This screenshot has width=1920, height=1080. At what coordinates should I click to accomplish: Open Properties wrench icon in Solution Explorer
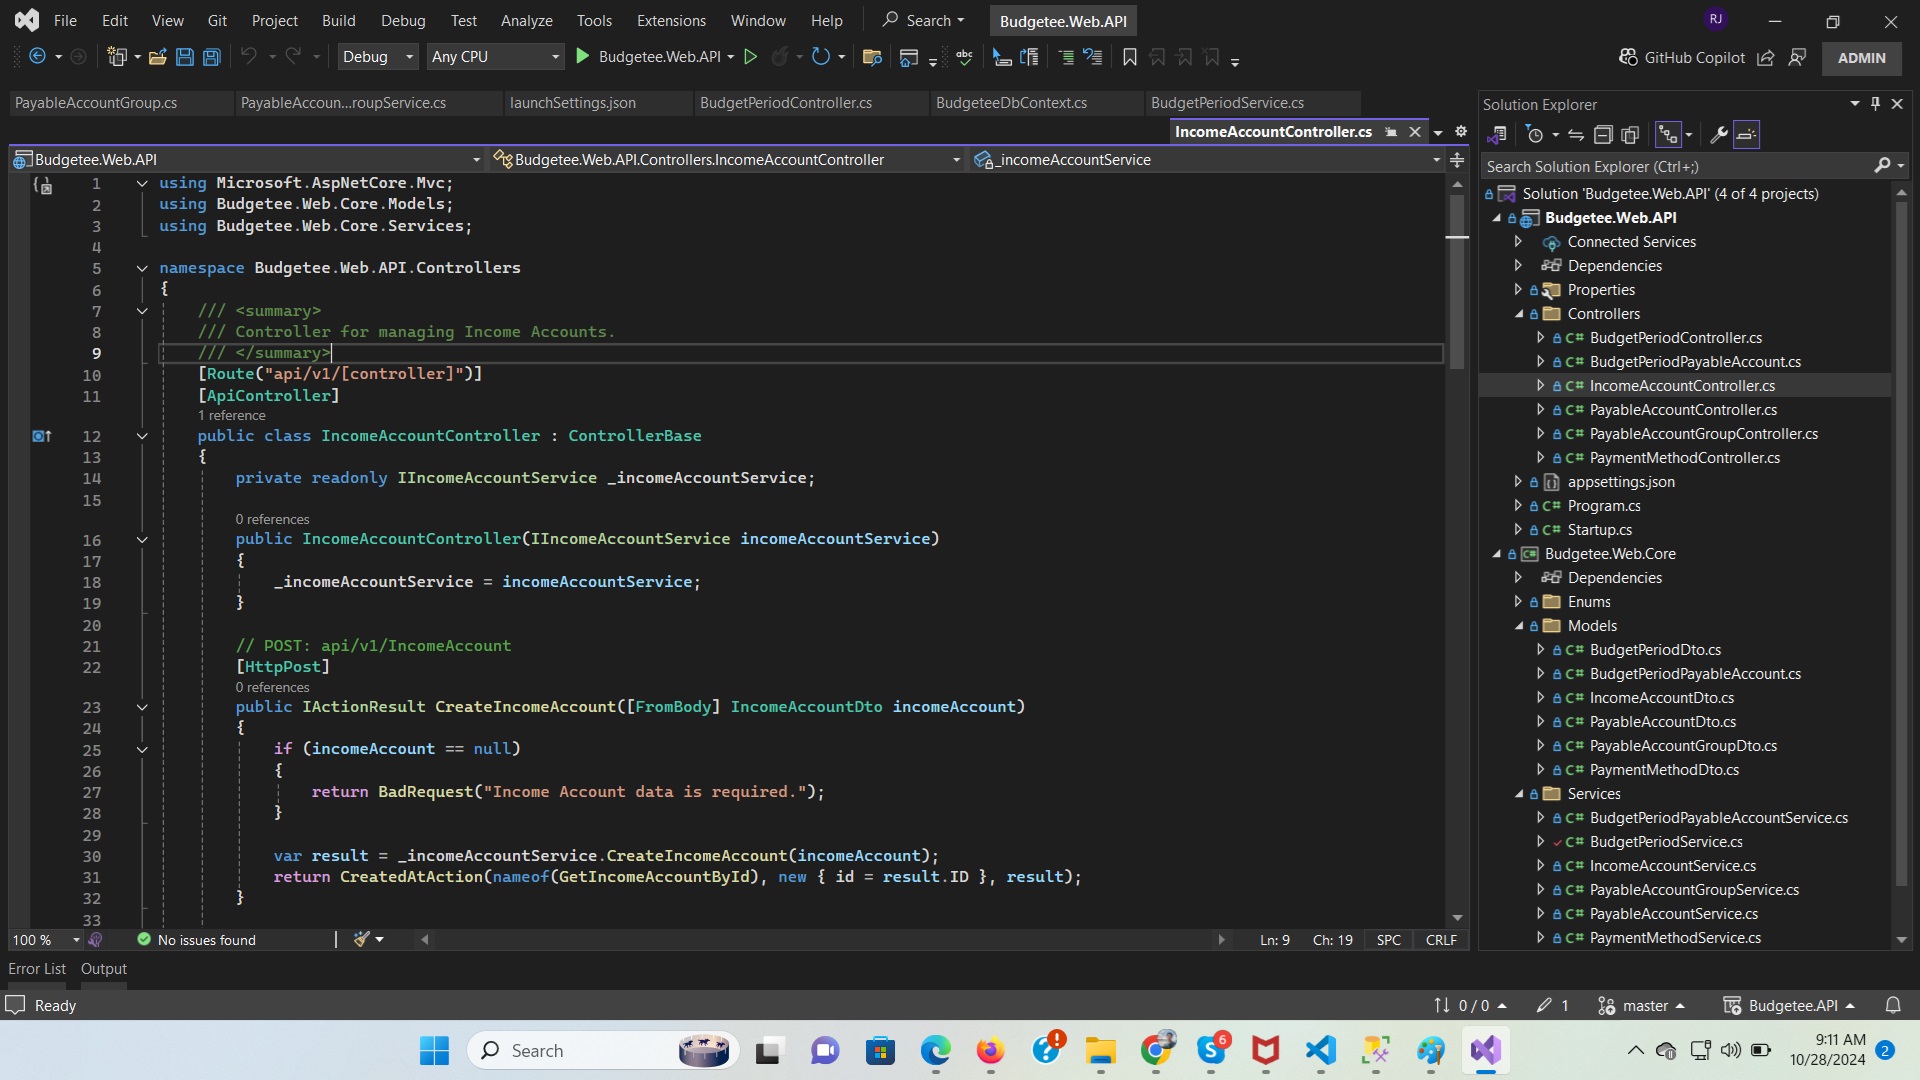(1719, 134)
